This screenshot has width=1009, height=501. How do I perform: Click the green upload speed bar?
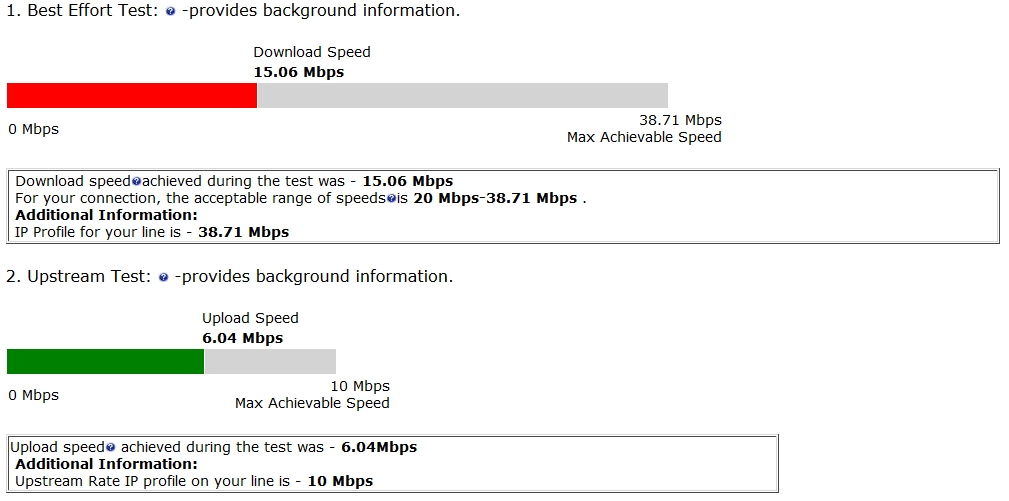coord(105,361)
